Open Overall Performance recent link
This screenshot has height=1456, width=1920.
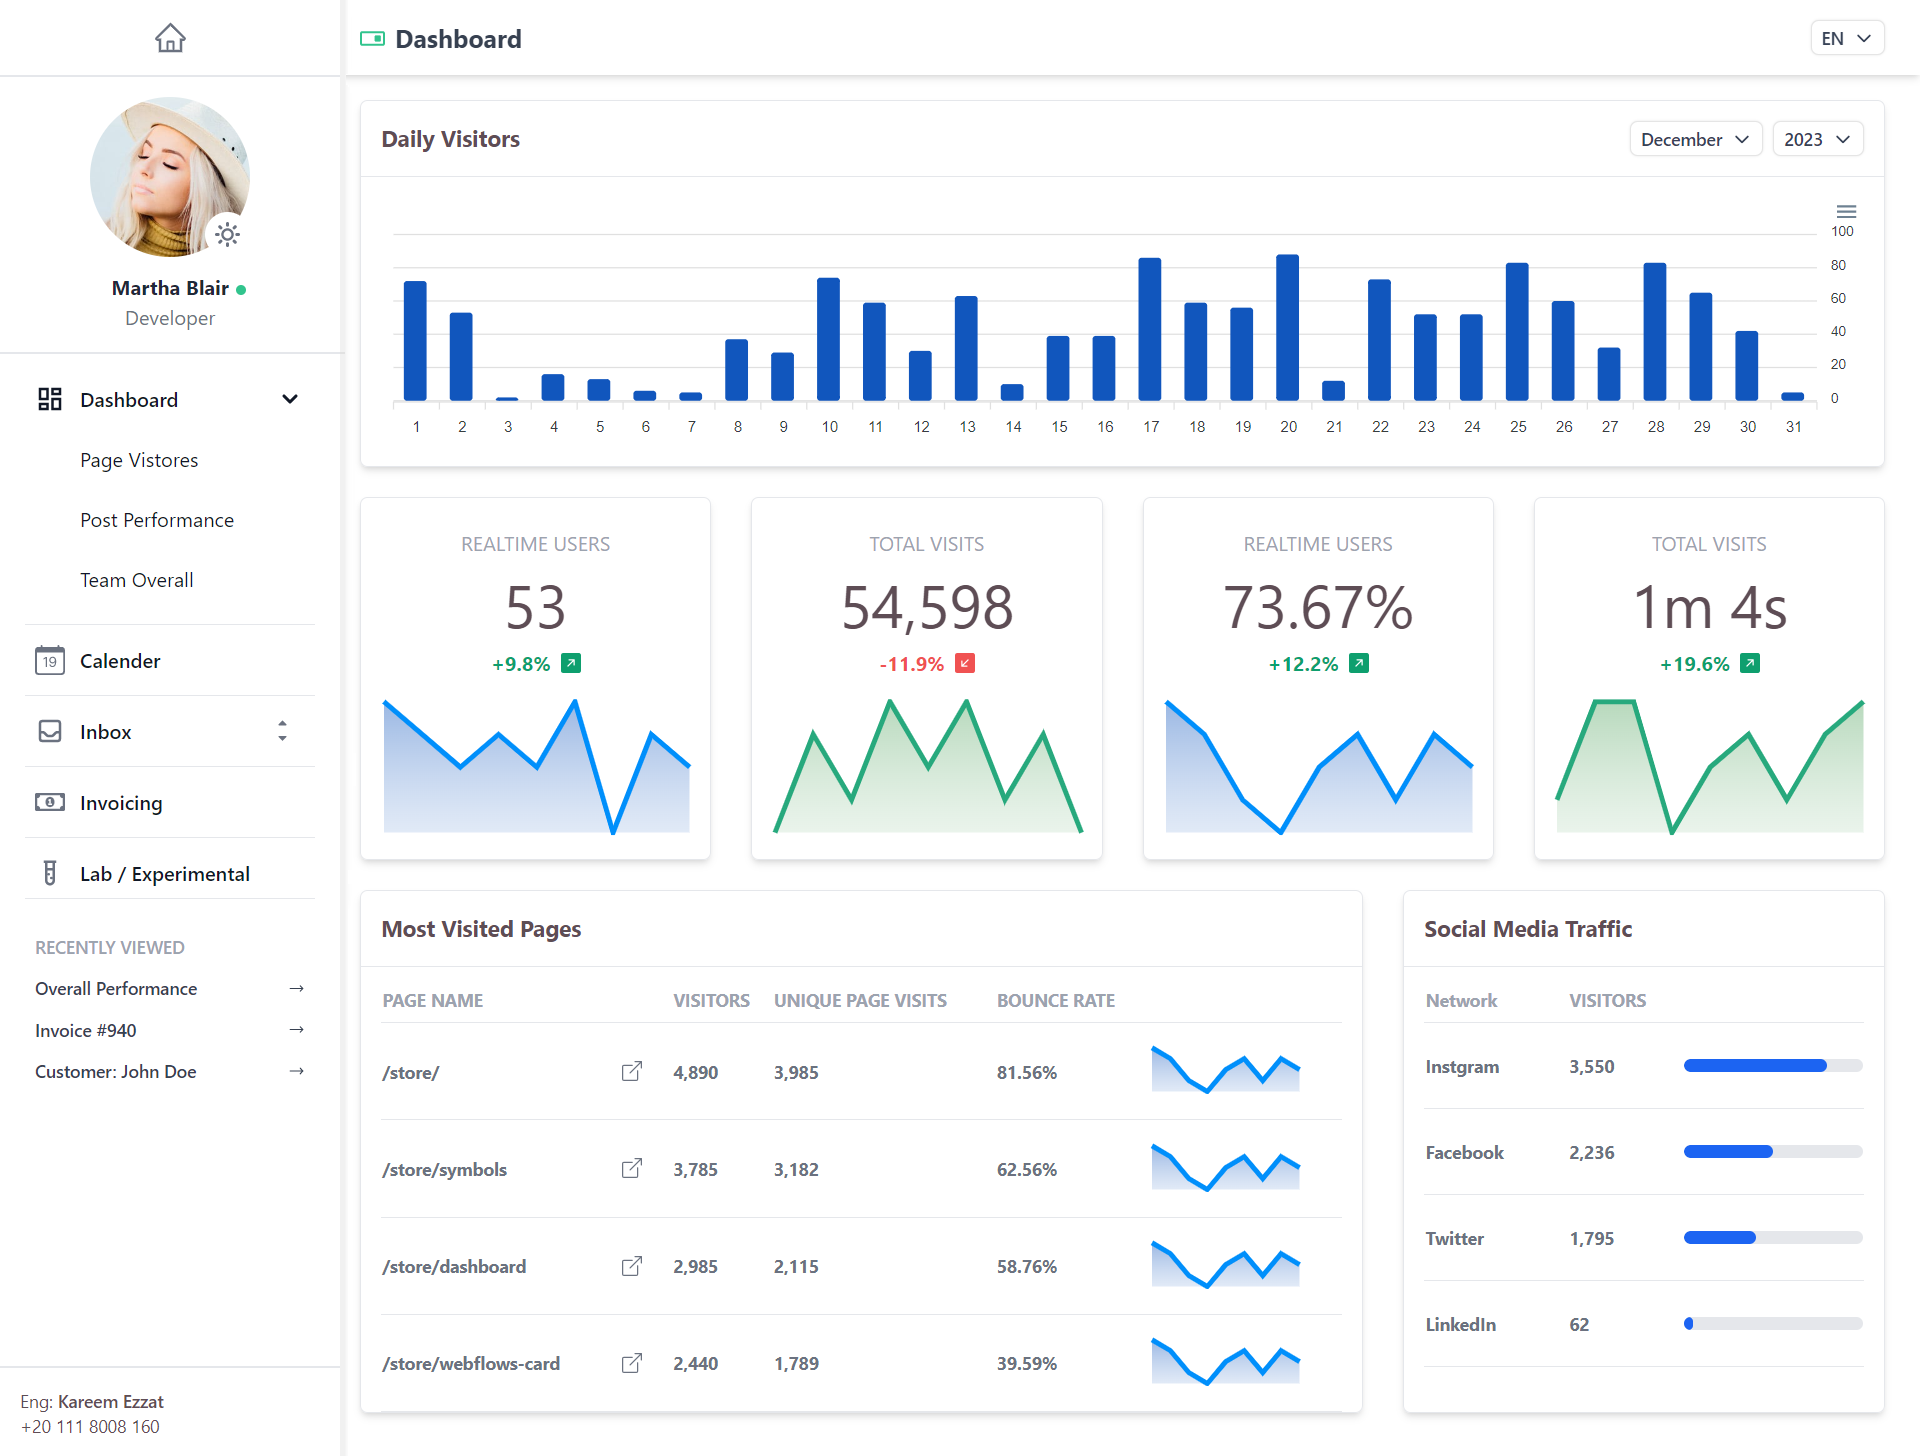(116, 988)
